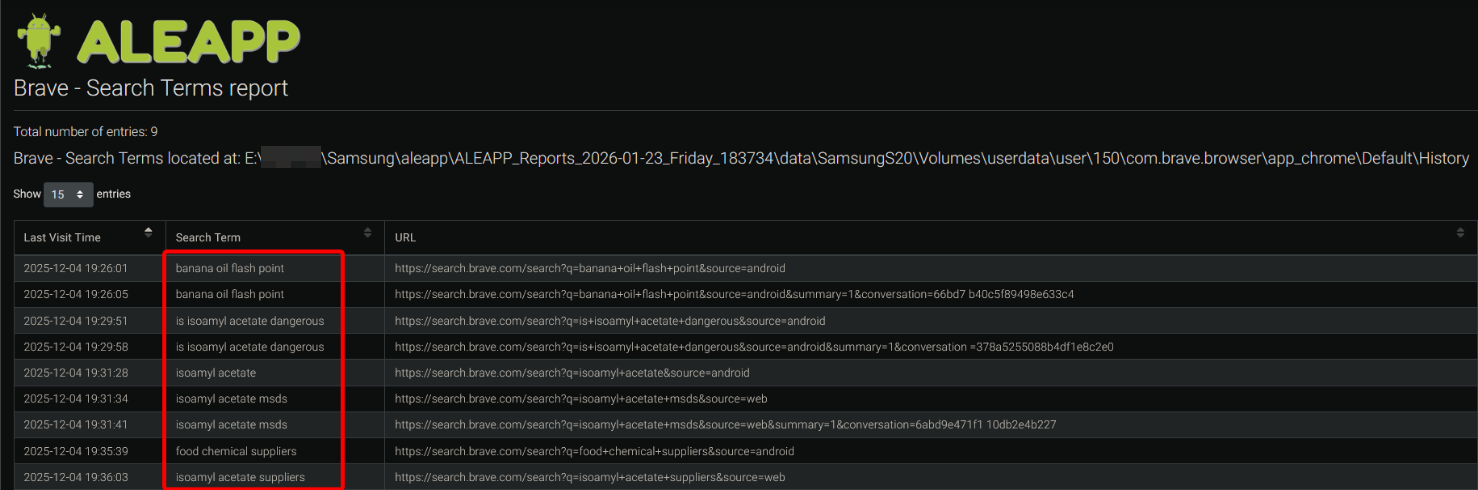Screen dimensions: 1478x490
Task: Click 'Total number of entries: 9' text
Action: point(86,131)
